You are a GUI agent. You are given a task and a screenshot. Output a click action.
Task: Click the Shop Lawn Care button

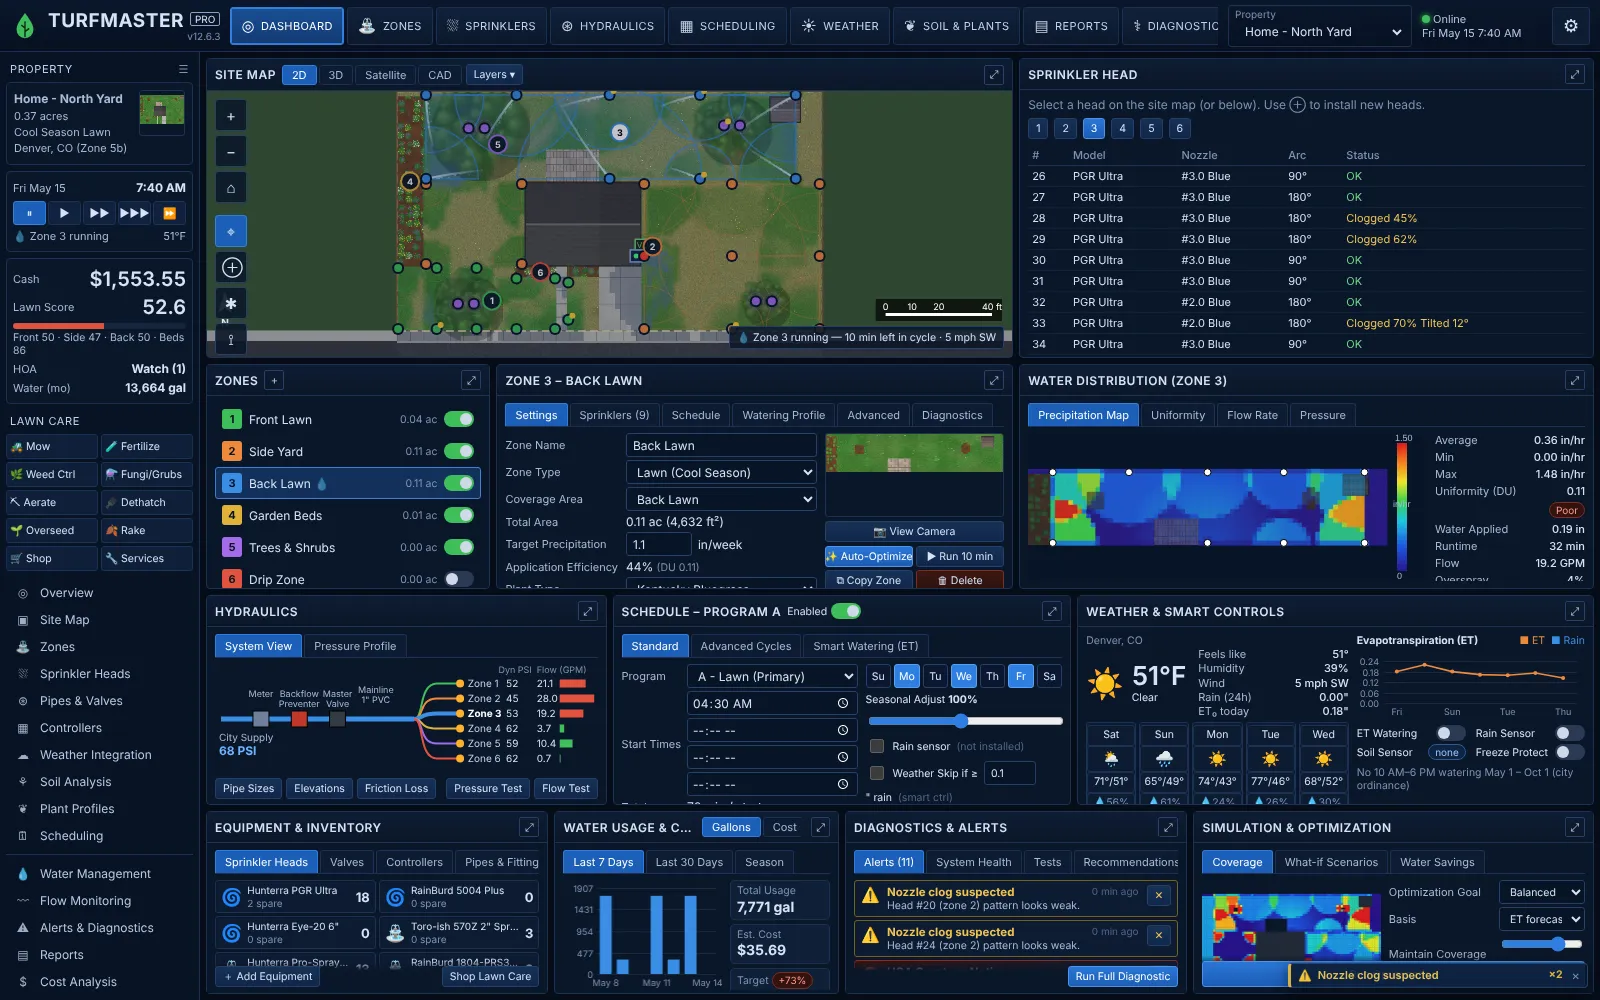click(x=490, y=976)
